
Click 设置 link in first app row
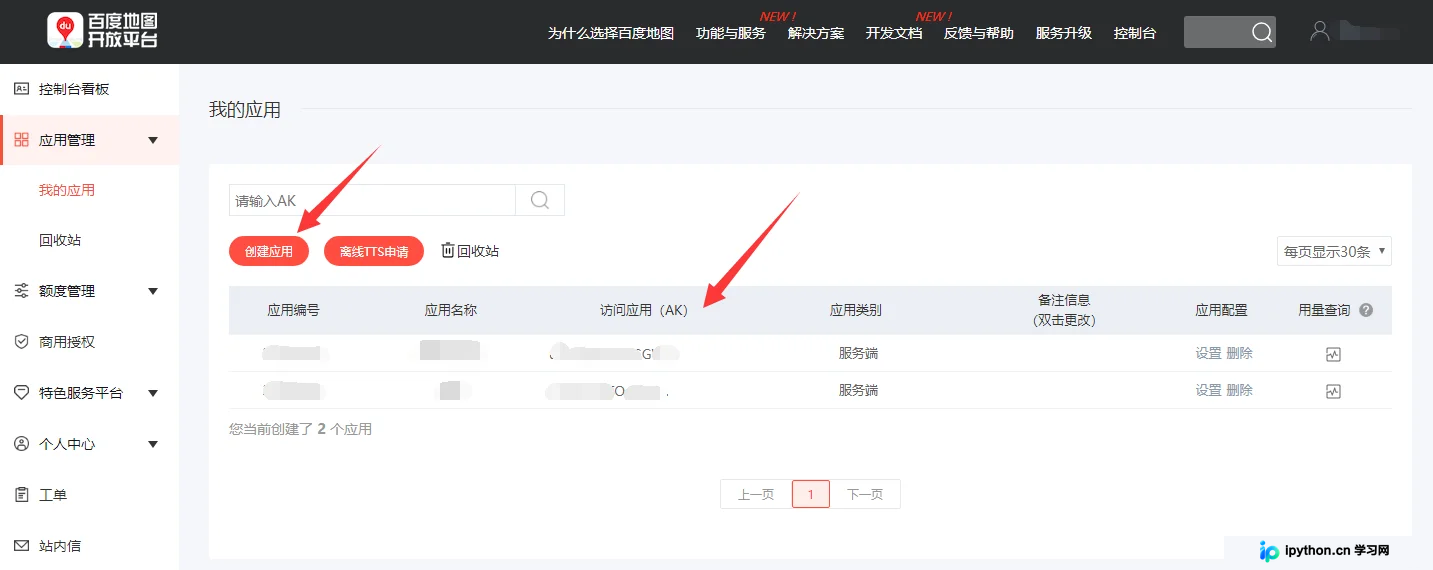click(1208, 353)
